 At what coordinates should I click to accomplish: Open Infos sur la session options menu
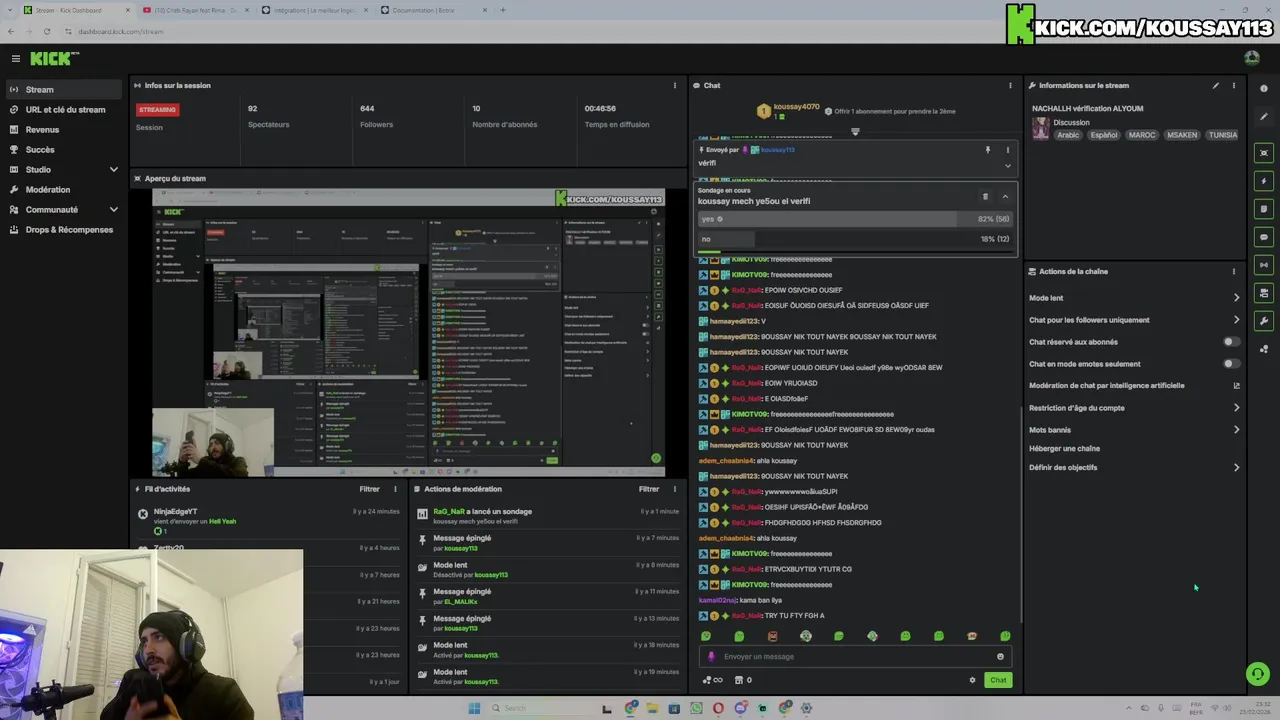coord(674,85)
